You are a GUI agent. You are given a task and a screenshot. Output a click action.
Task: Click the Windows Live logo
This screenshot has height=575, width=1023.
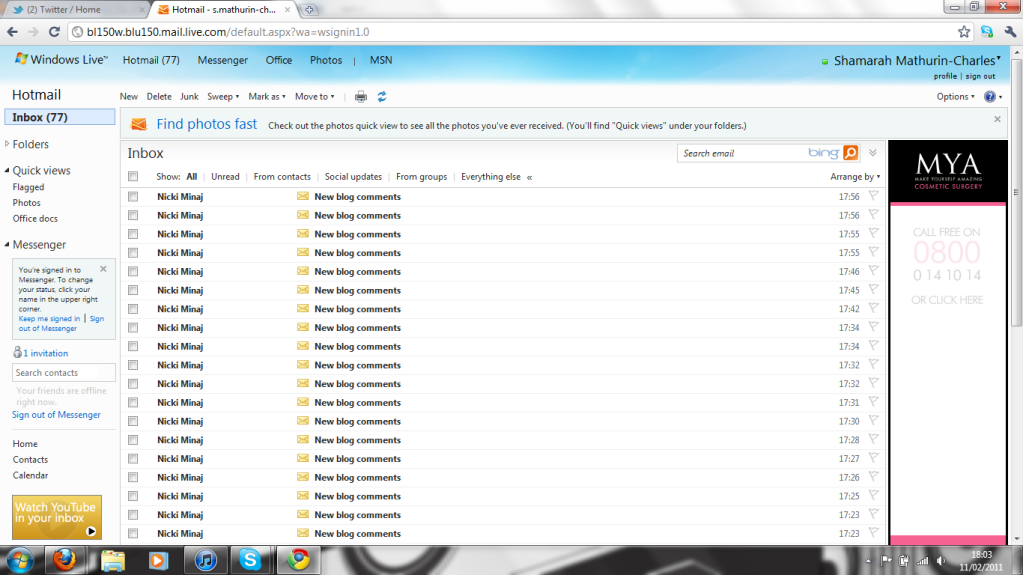click(62, 59)
